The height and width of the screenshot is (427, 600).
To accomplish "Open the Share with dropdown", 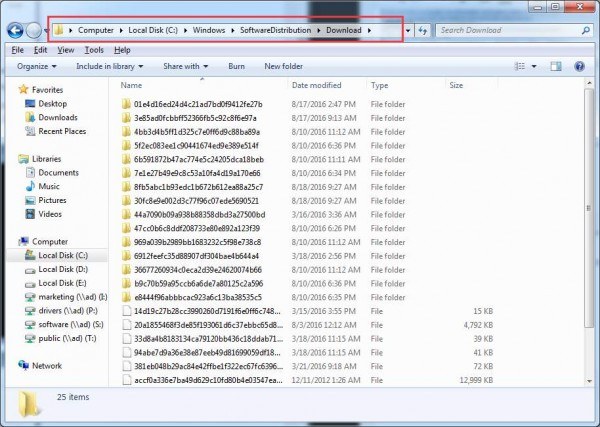I will (186, 66).
